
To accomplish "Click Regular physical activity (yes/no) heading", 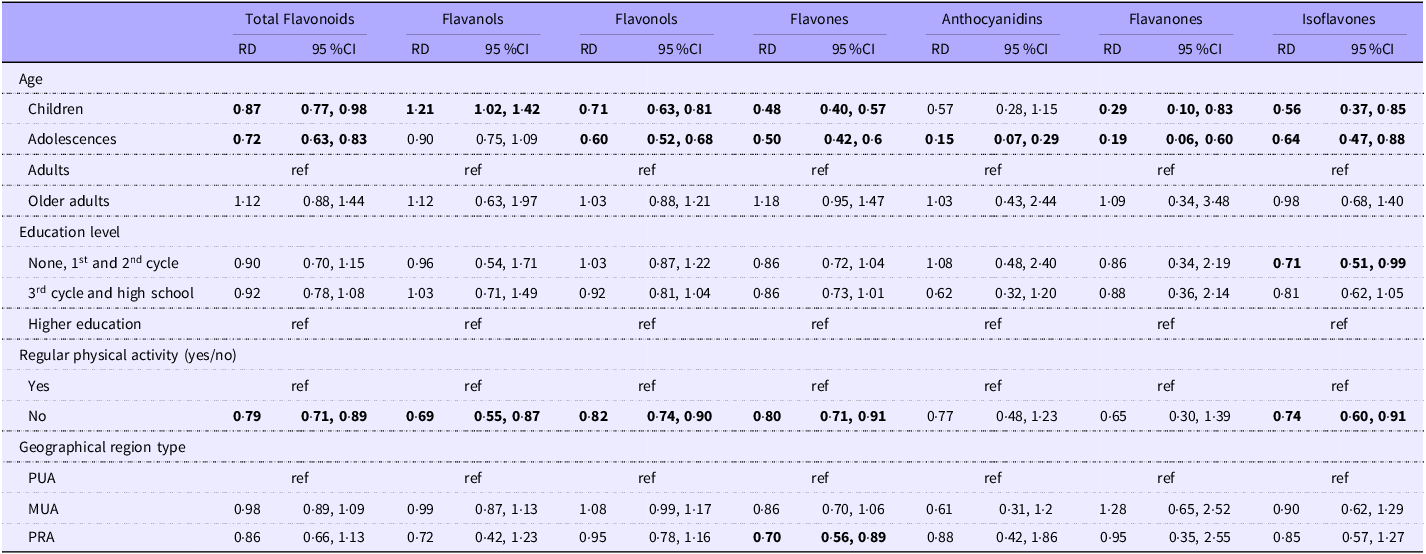I will (x=128, y=354).
